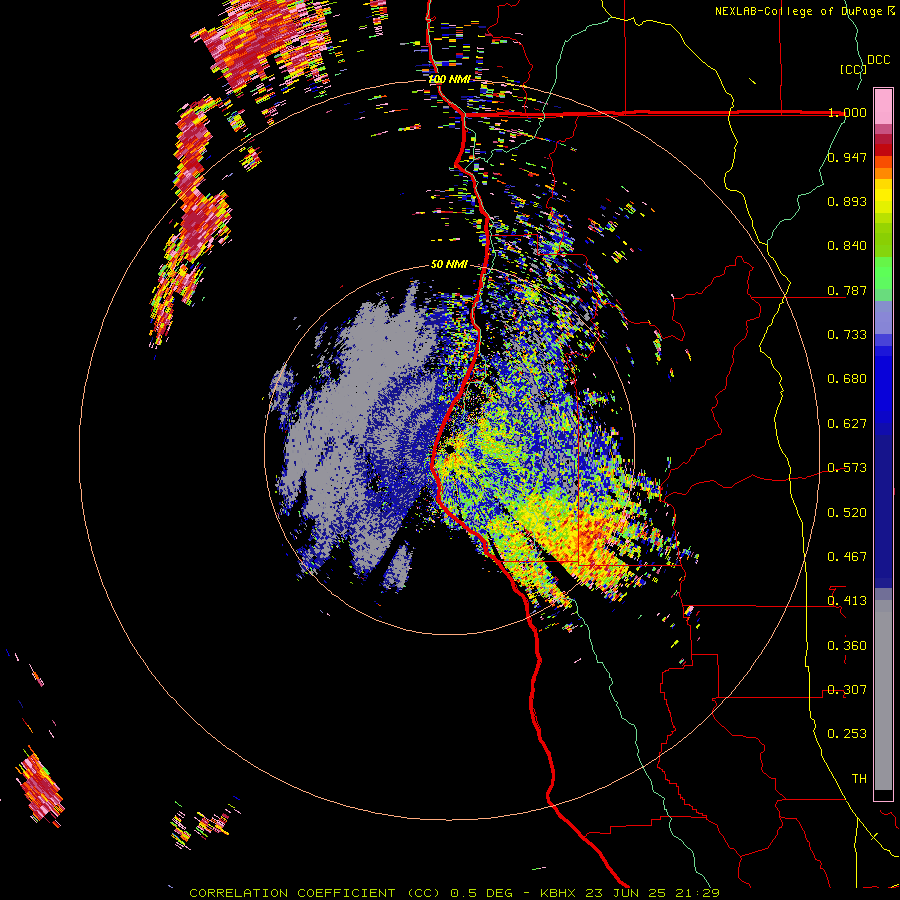Click the 0.840 scale value
The height and width of the screenshot is (900, 900).
click(x=847, y=246)
